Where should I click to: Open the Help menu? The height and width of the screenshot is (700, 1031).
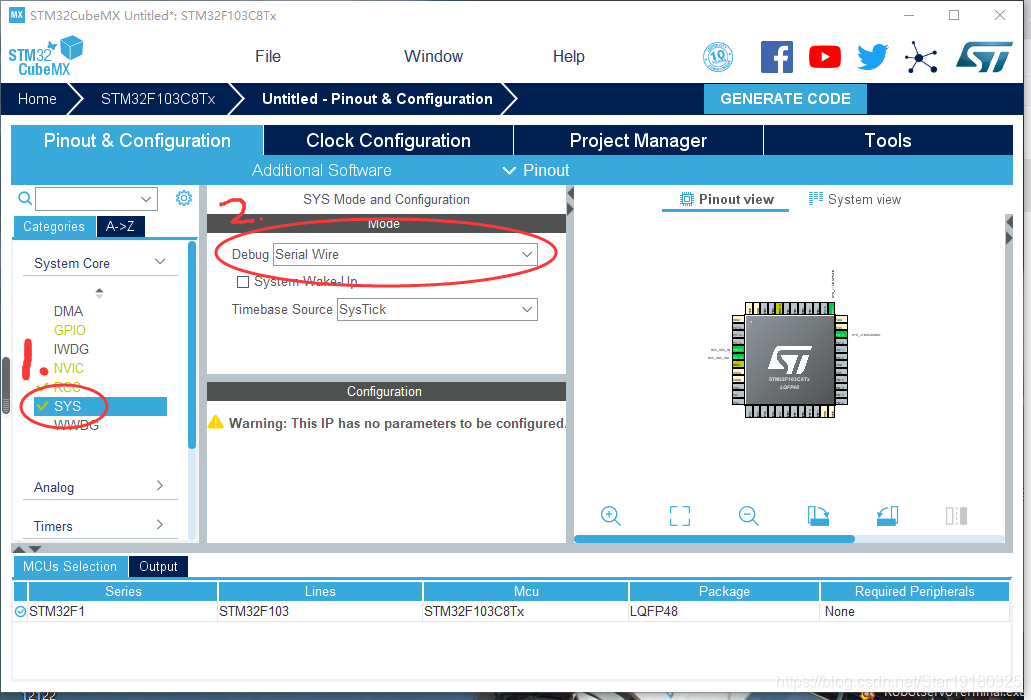click(569, 57)
